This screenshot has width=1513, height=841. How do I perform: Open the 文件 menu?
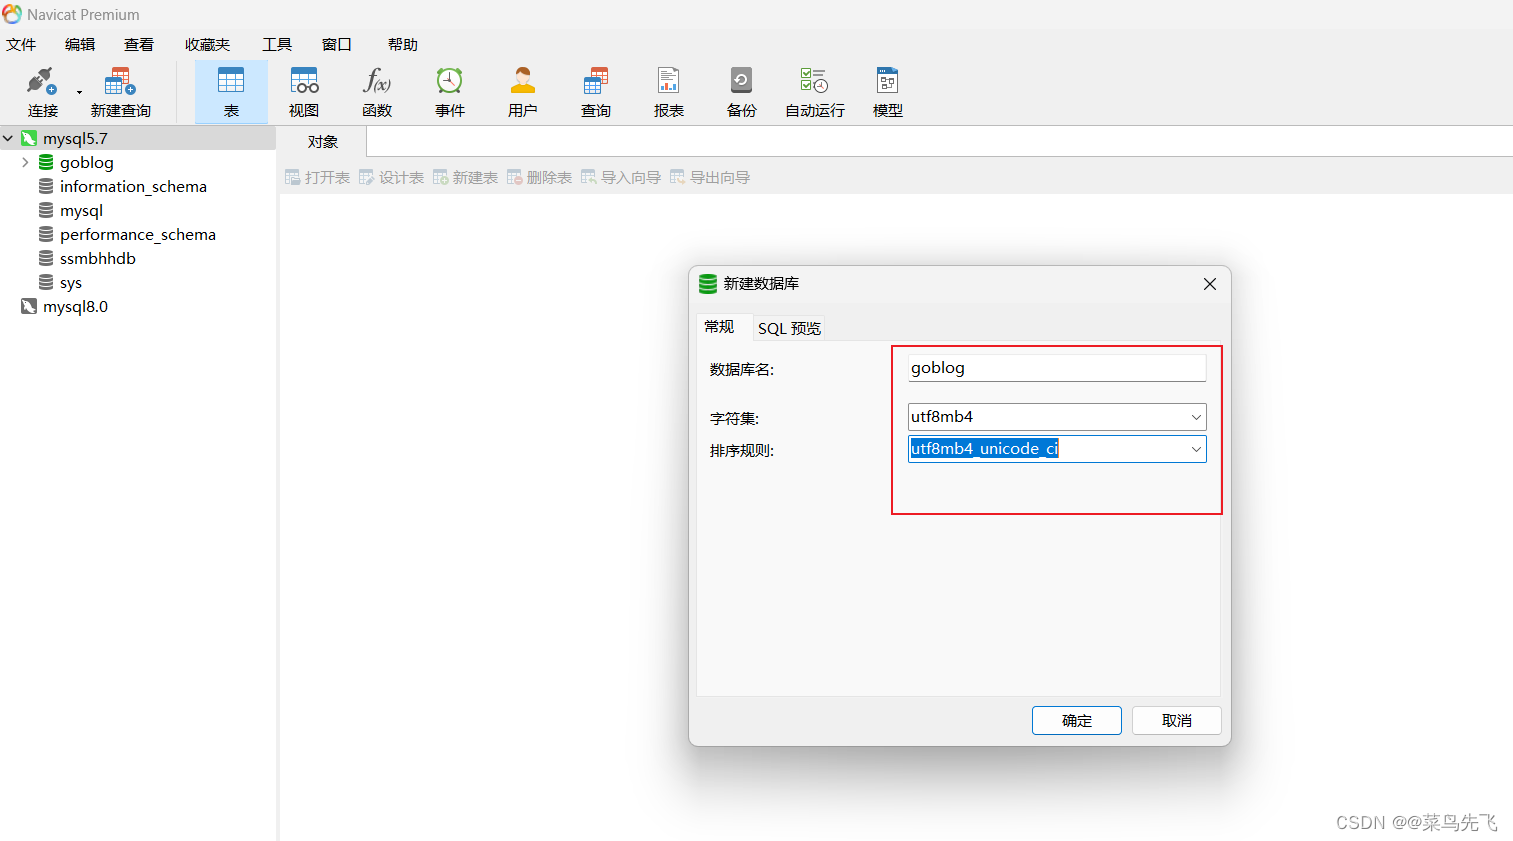[x=21, y=44]
